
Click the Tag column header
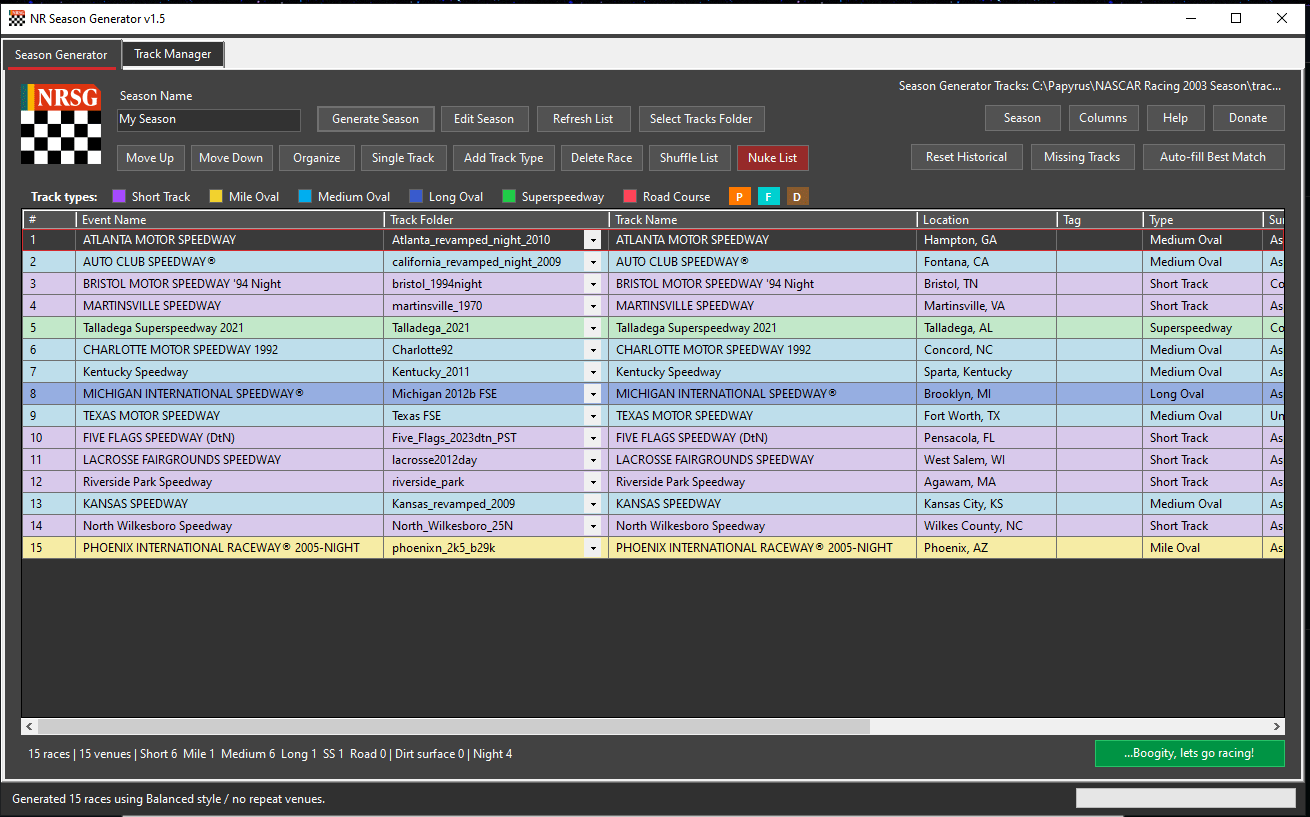point(1100,220)
